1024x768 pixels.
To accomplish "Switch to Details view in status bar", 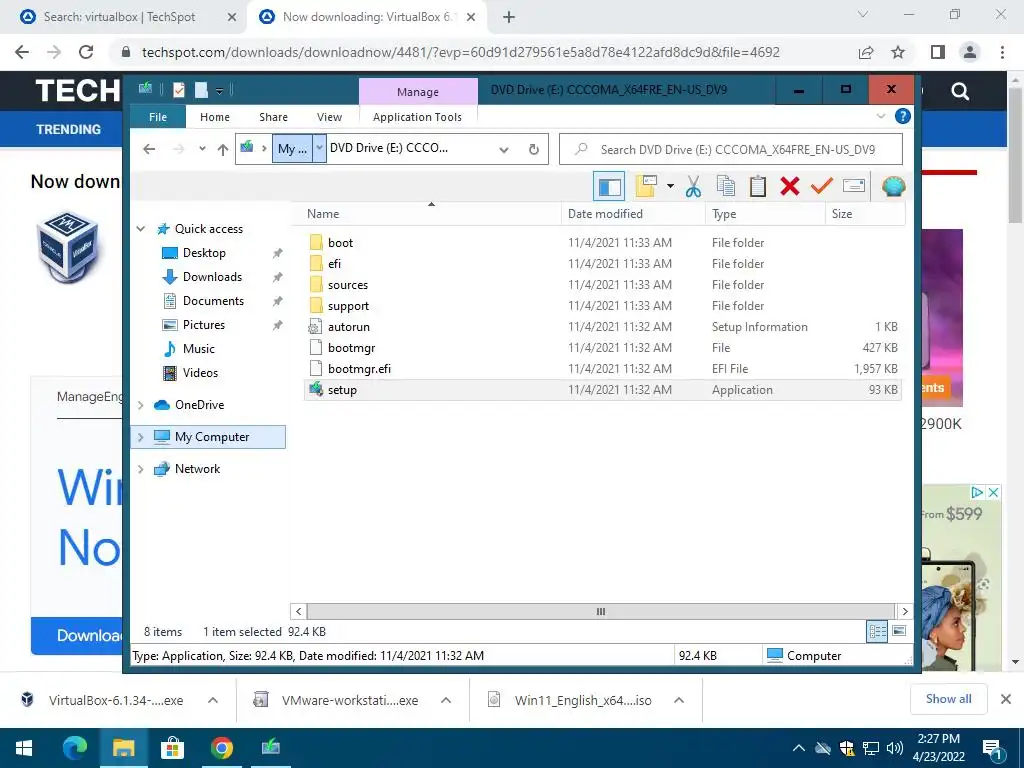I will 878,631.
